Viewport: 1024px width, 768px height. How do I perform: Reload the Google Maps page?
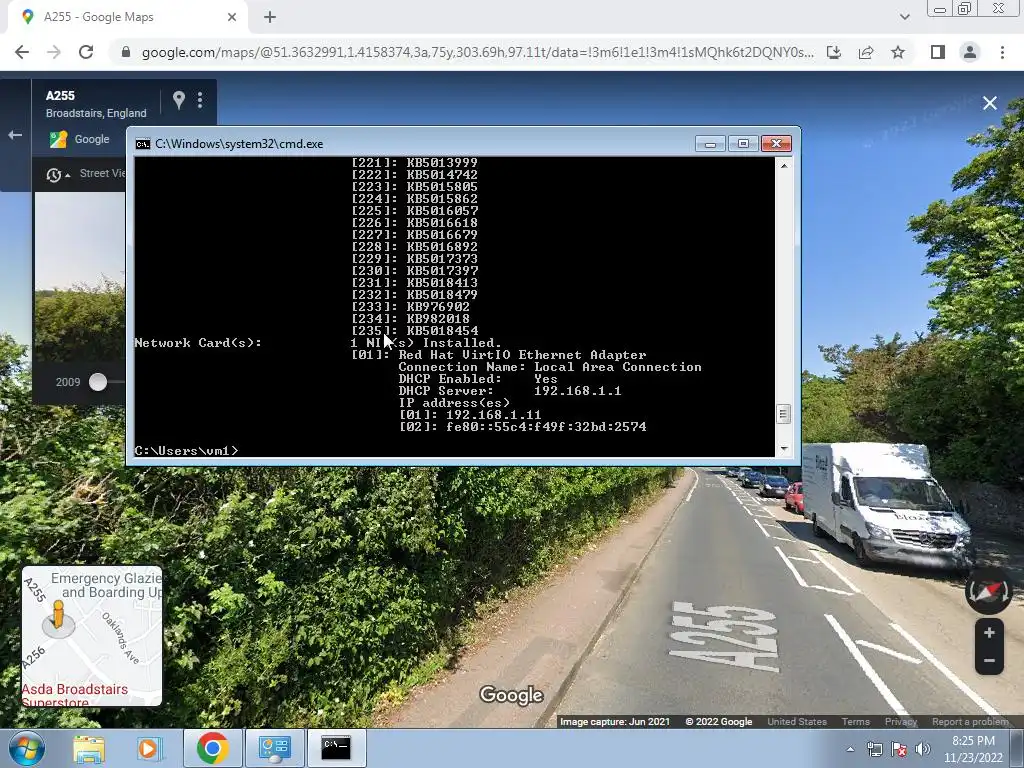click(86, 52)
